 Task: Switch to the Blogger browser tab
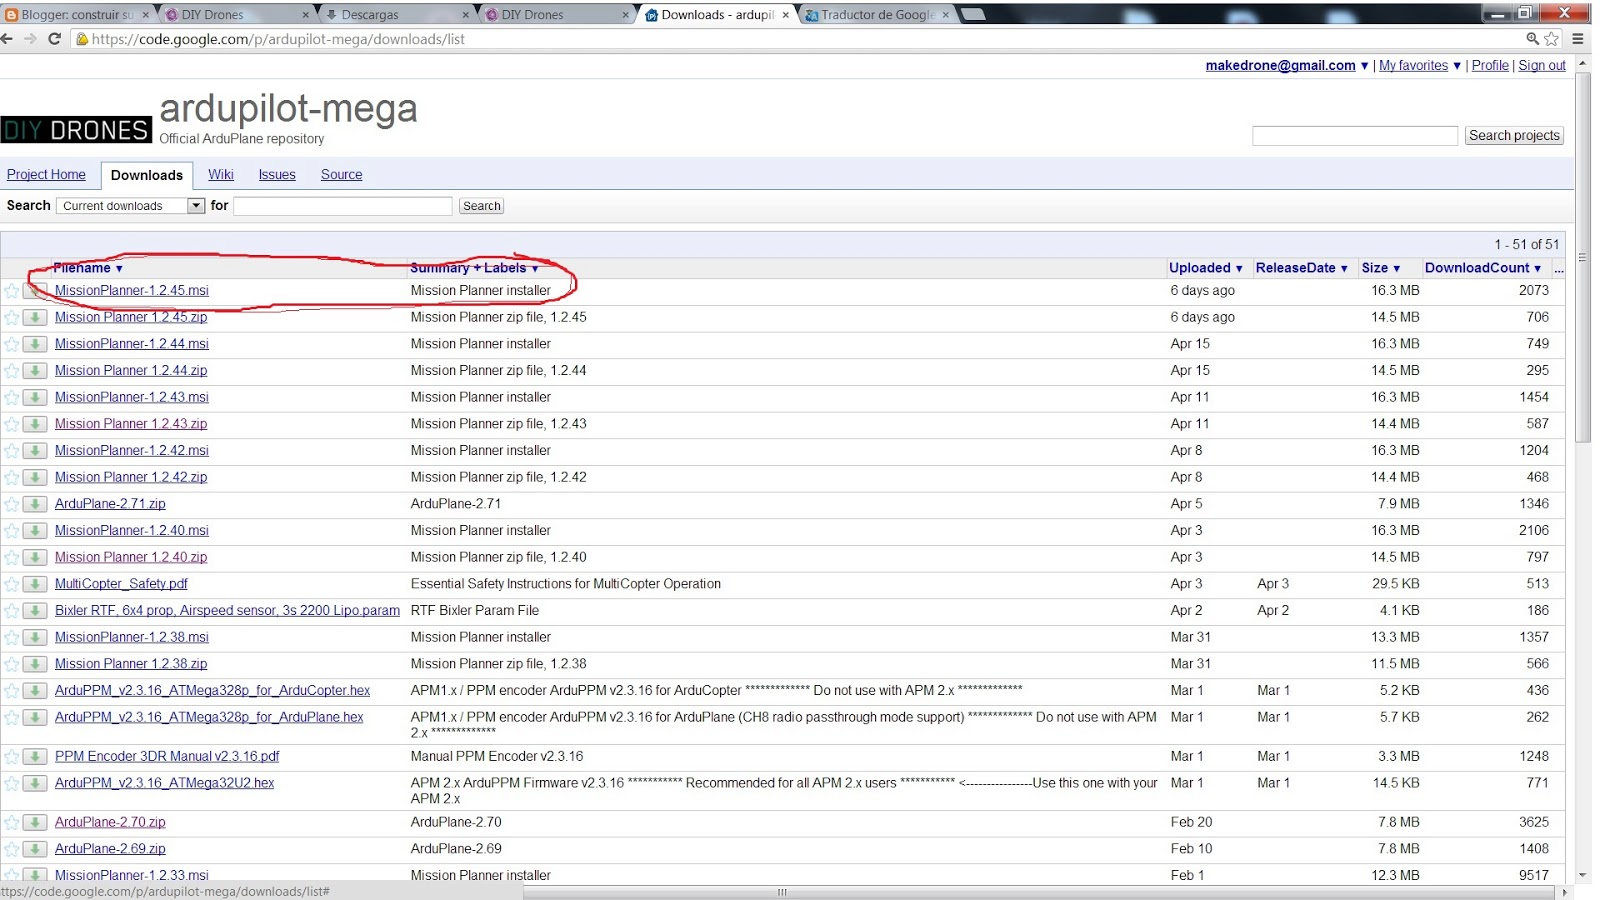(x=76, y=15)
